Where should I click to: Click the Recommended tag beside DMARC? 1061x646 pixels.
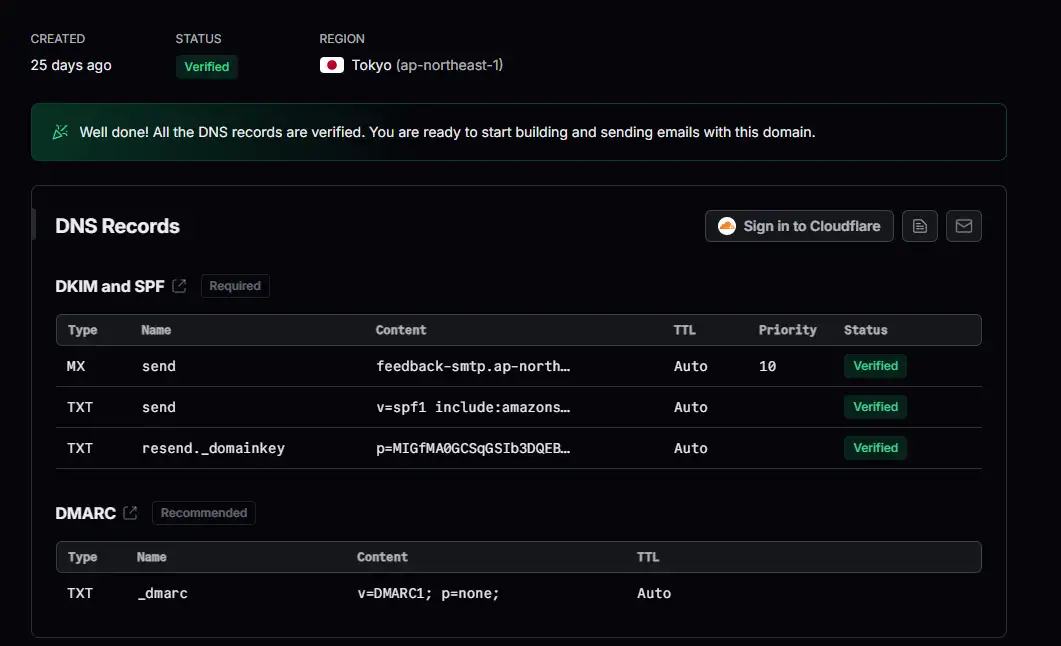(x=204, y=513)
